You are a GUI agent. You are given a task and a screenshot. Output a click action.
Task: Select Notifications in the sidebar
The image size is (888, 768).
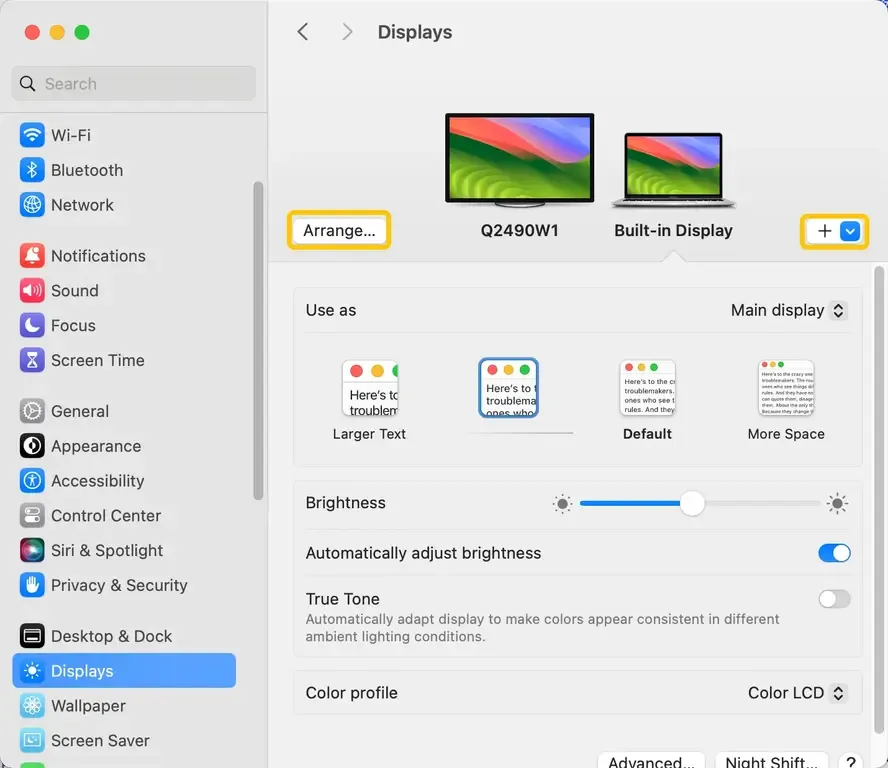tap(123, 256)
